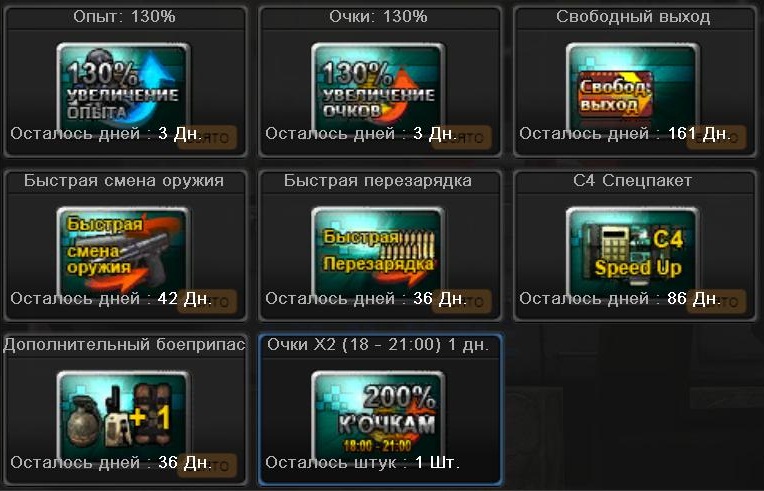Viewport: 764px width, 491px height.
Task: Select the 200% к очкам icon
Action: (378, 414)
